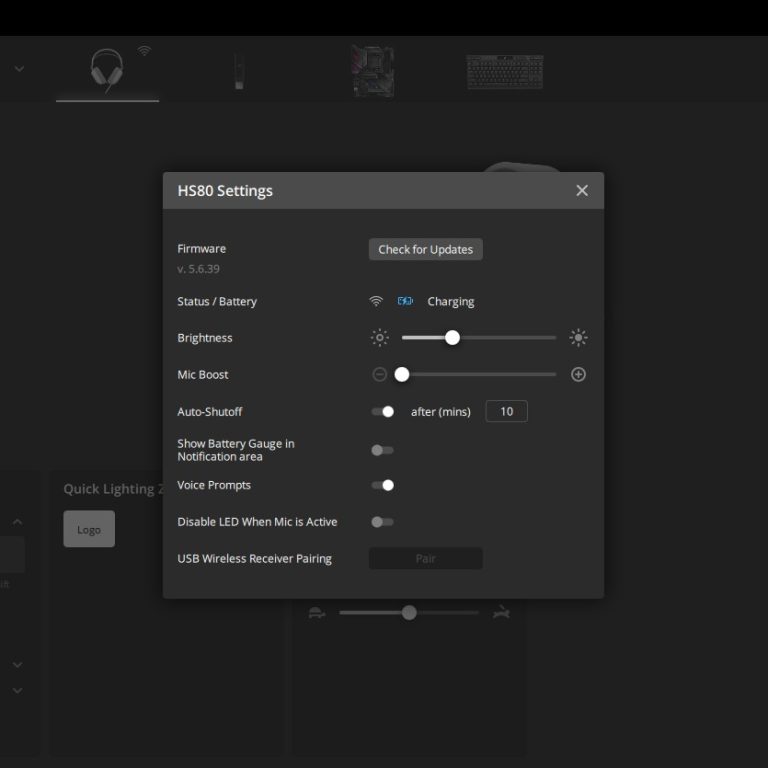Click the Brightness slider handle
Image resolution: width=768 pixels, height=768 pixels.
click(452, 338)
